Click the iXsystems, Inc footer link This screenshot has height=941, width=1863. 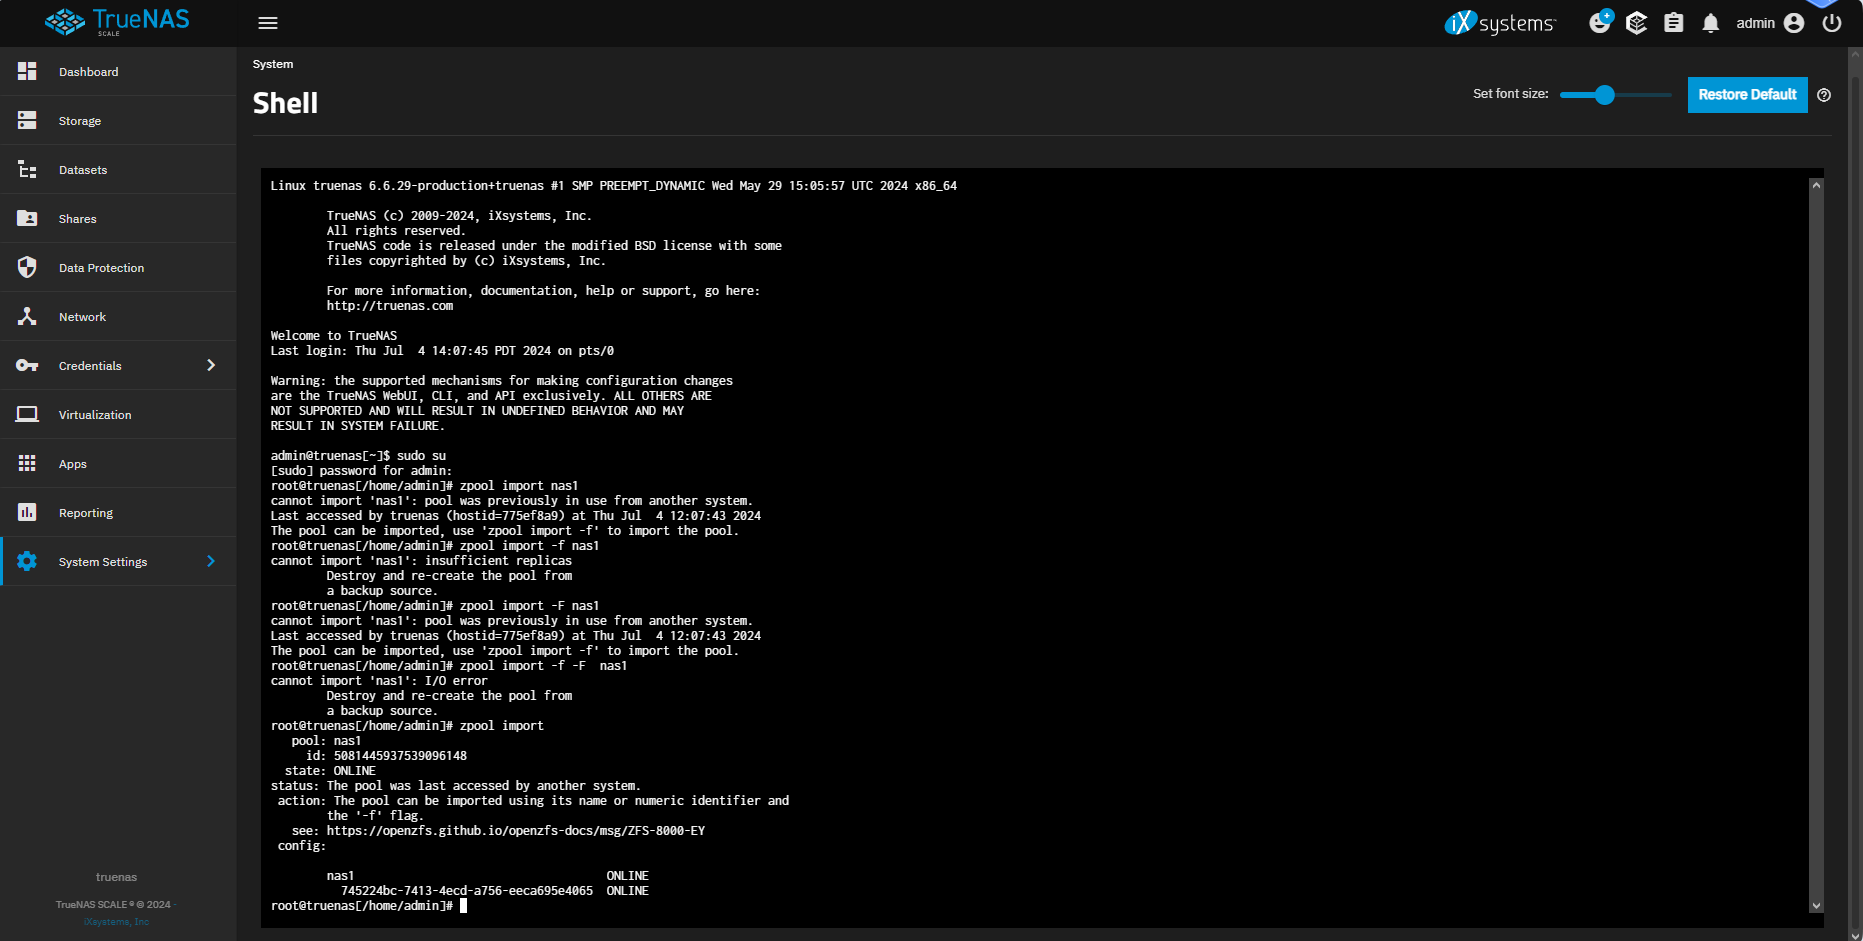[116, 922]
